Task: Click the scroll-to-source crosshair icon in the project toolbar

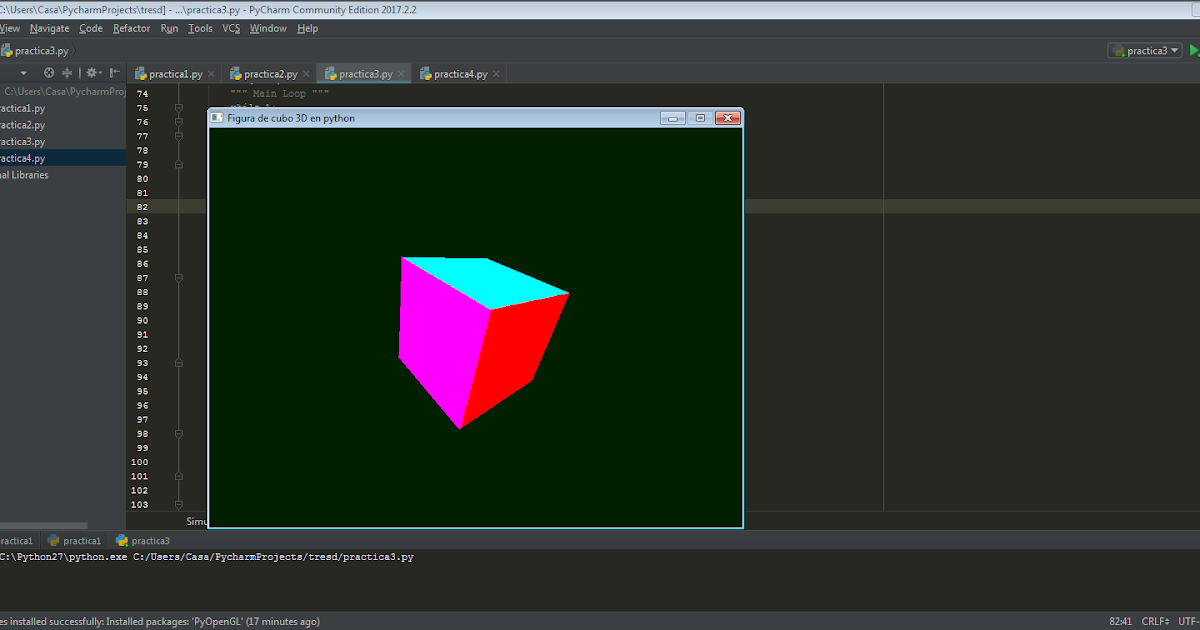Action: pyautogui.click(x=48, y=72)
